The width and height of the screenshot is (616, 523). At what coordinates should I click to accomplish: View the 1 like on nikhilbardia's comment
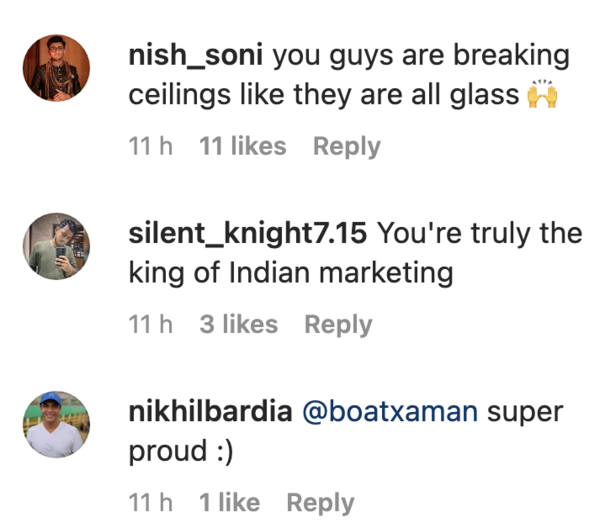pos(230,502)
